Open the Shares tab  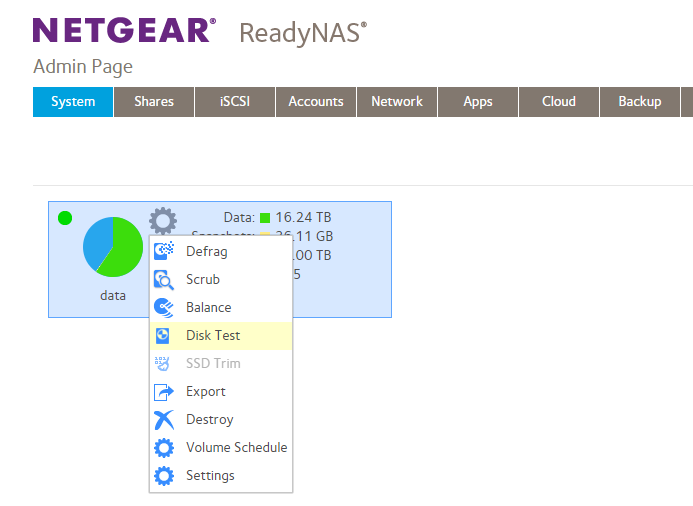pyautogui.click(x=154, y=102)
